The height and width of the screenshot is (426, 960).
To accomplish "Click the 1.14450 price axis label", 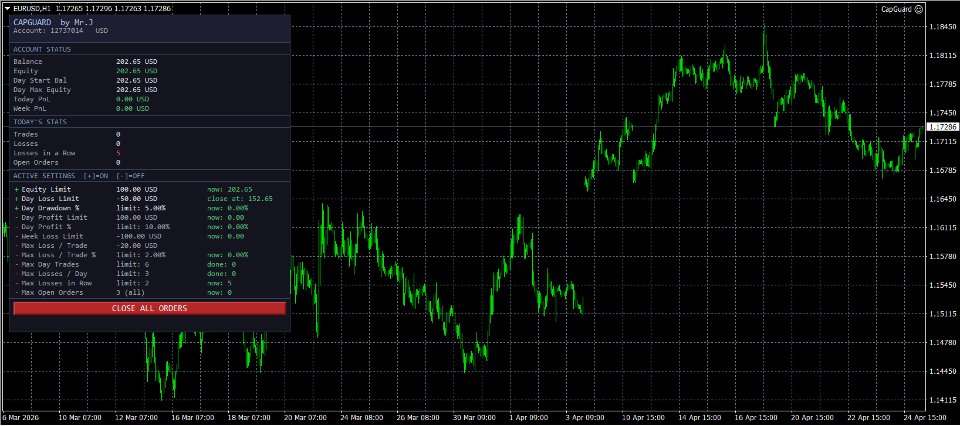I will tap(942, 371).
